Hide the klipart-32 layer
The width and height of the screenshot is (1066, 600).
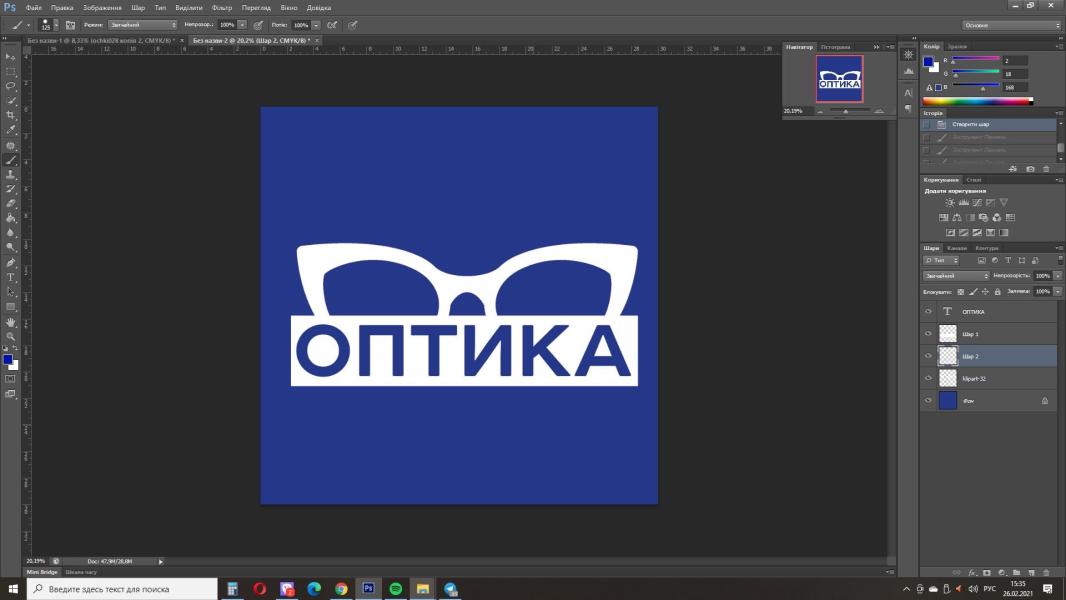[x=928, y=378]
